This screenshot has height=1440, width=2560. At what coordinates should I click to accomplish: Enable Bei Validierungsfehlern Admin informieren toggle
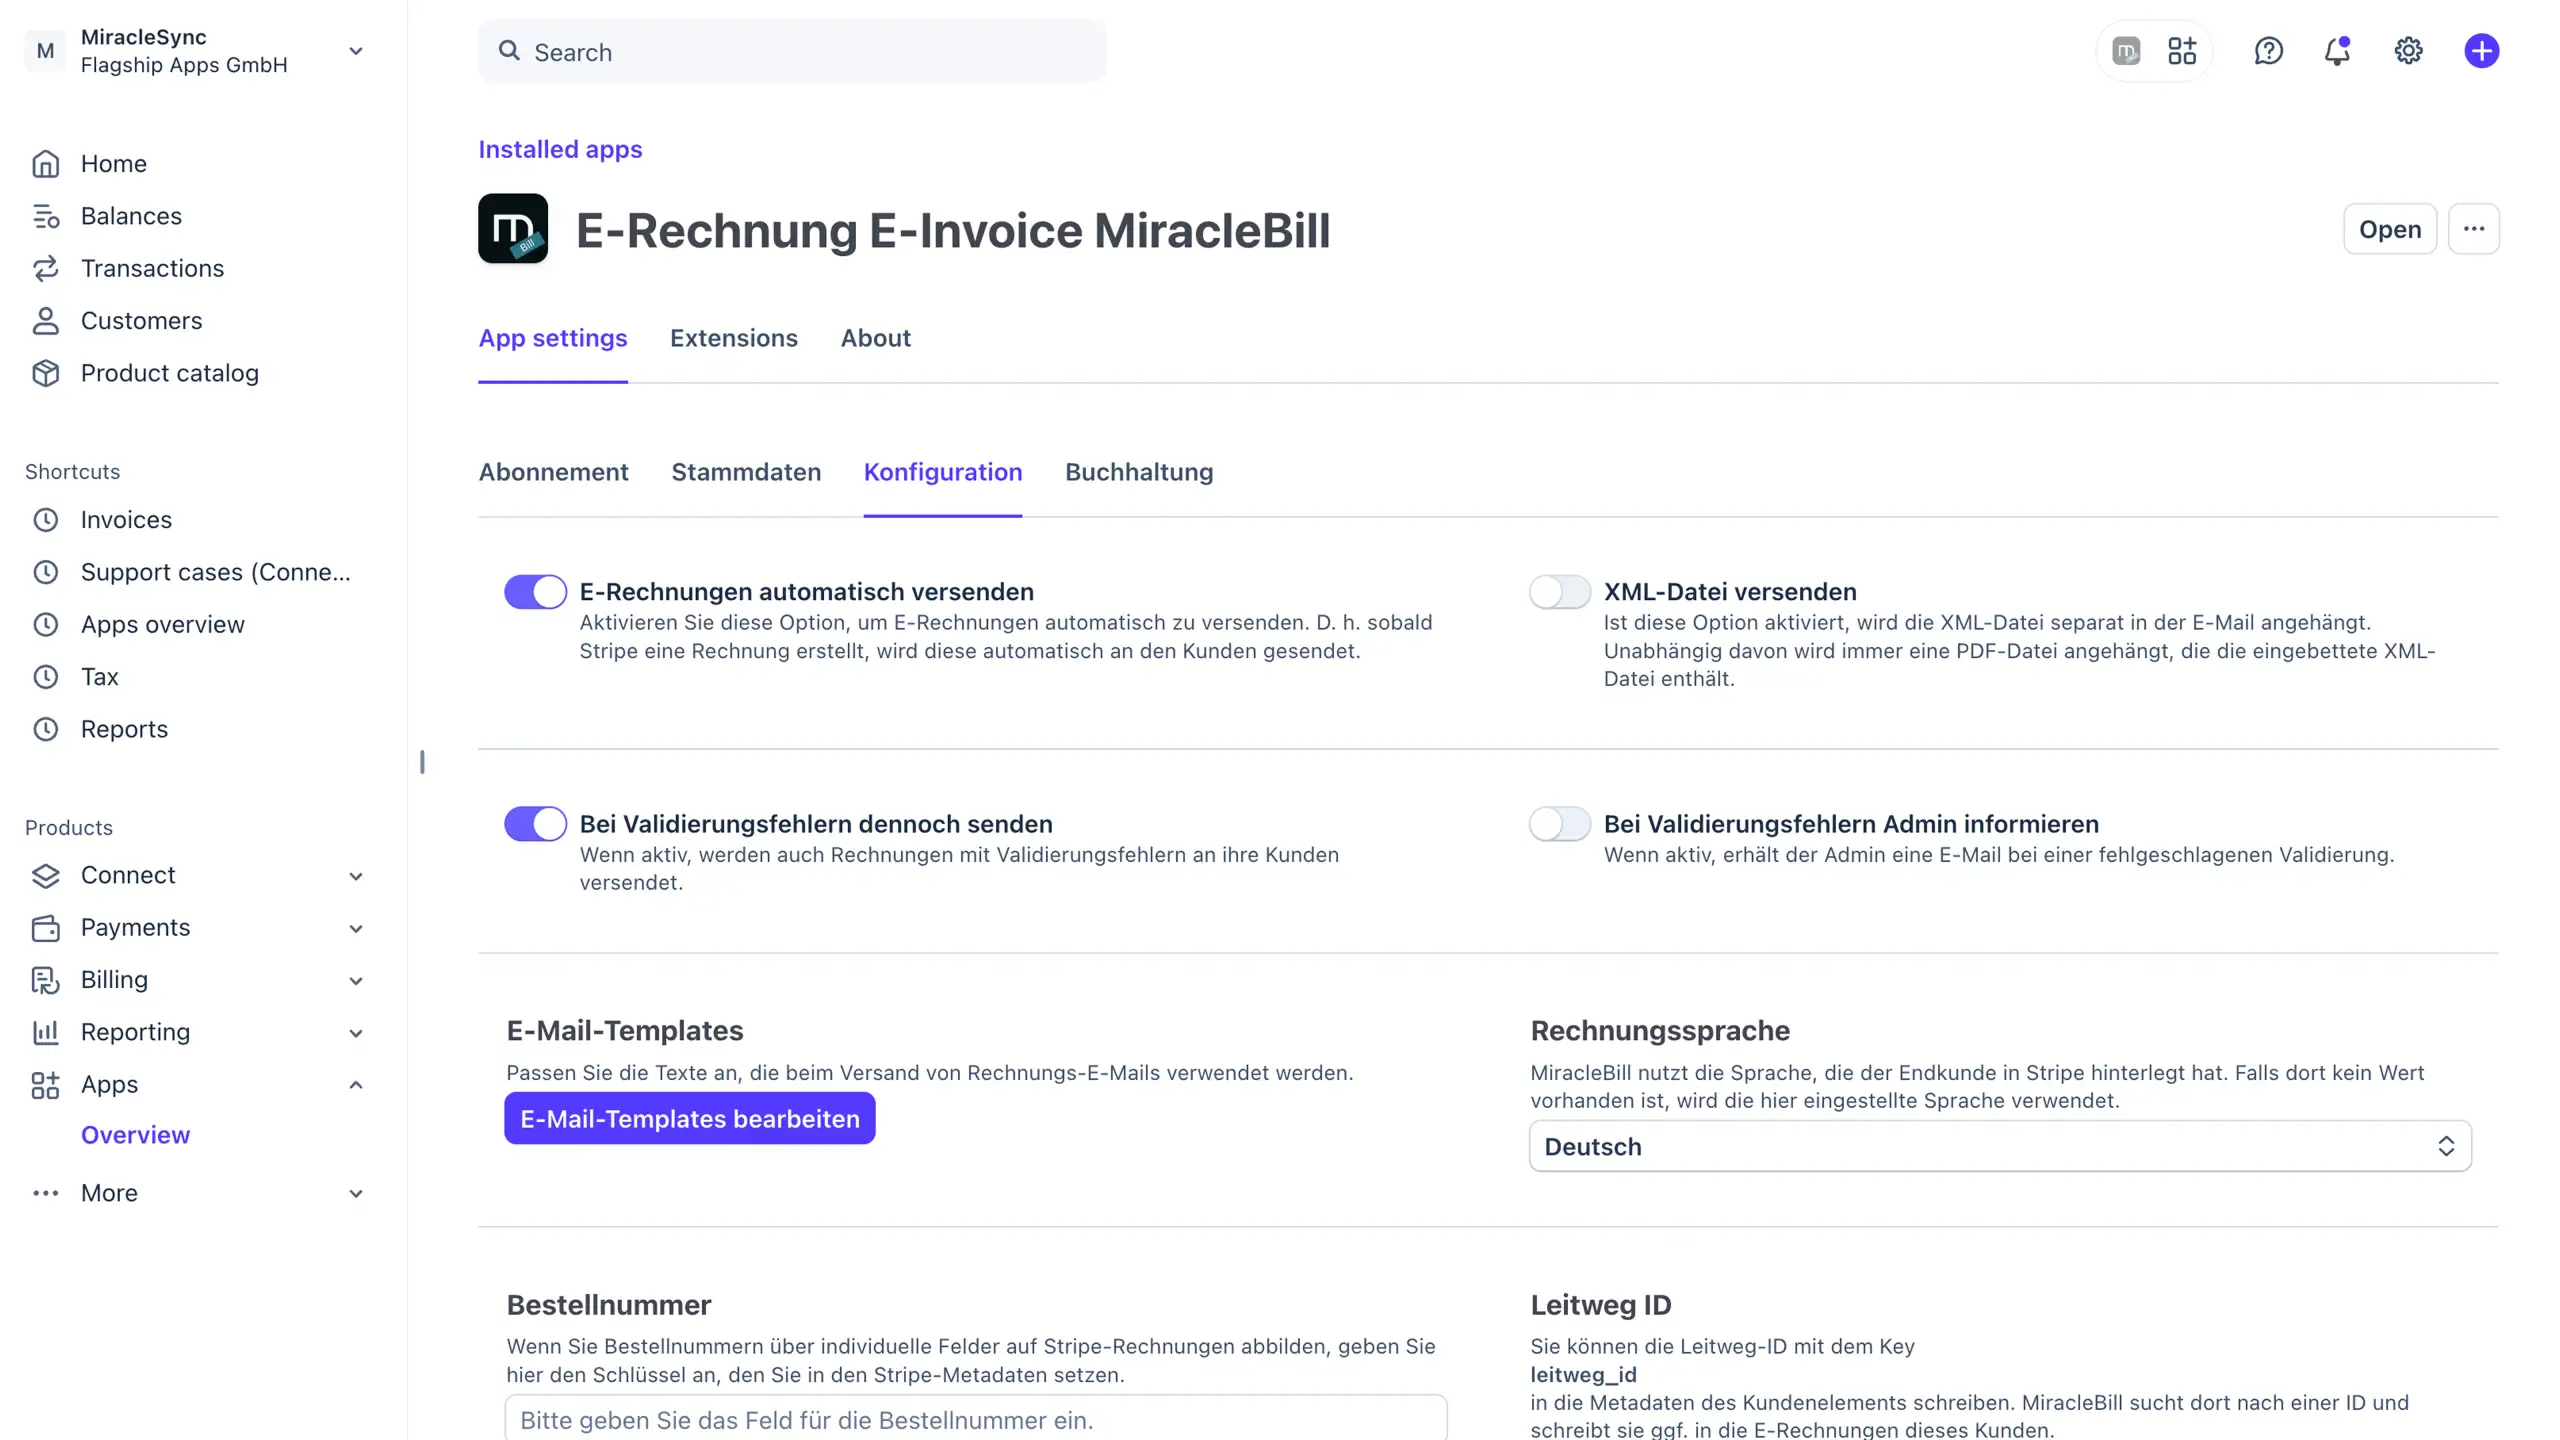point(1559,824)
